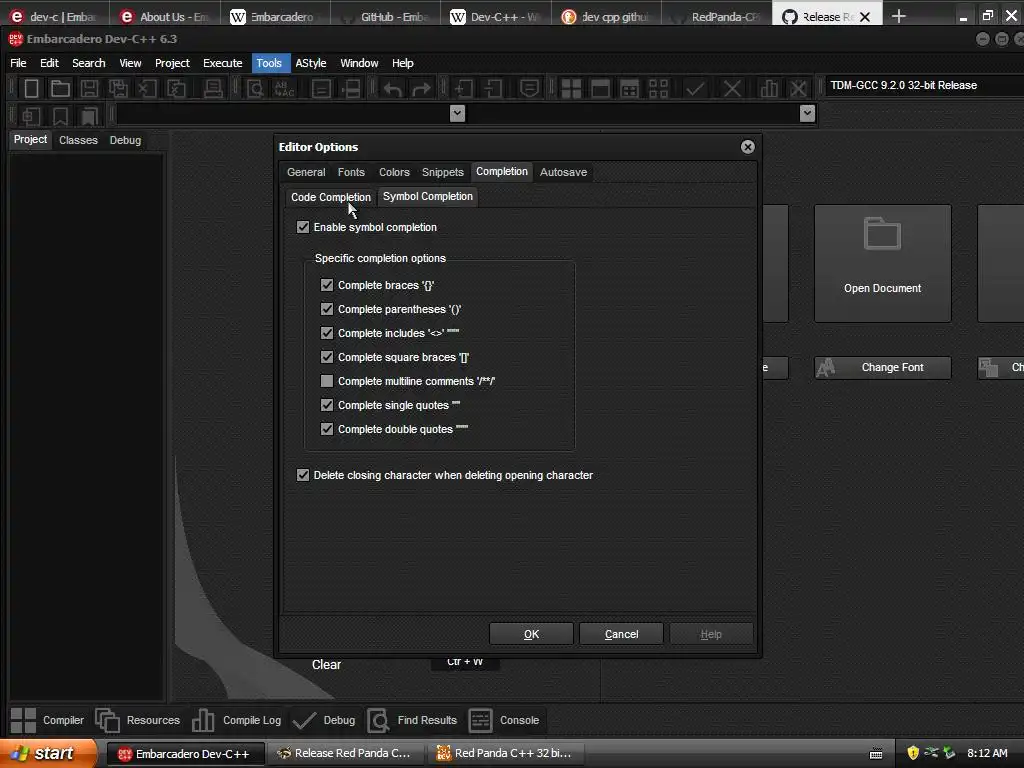Click the Print toolbar icon

213,88
